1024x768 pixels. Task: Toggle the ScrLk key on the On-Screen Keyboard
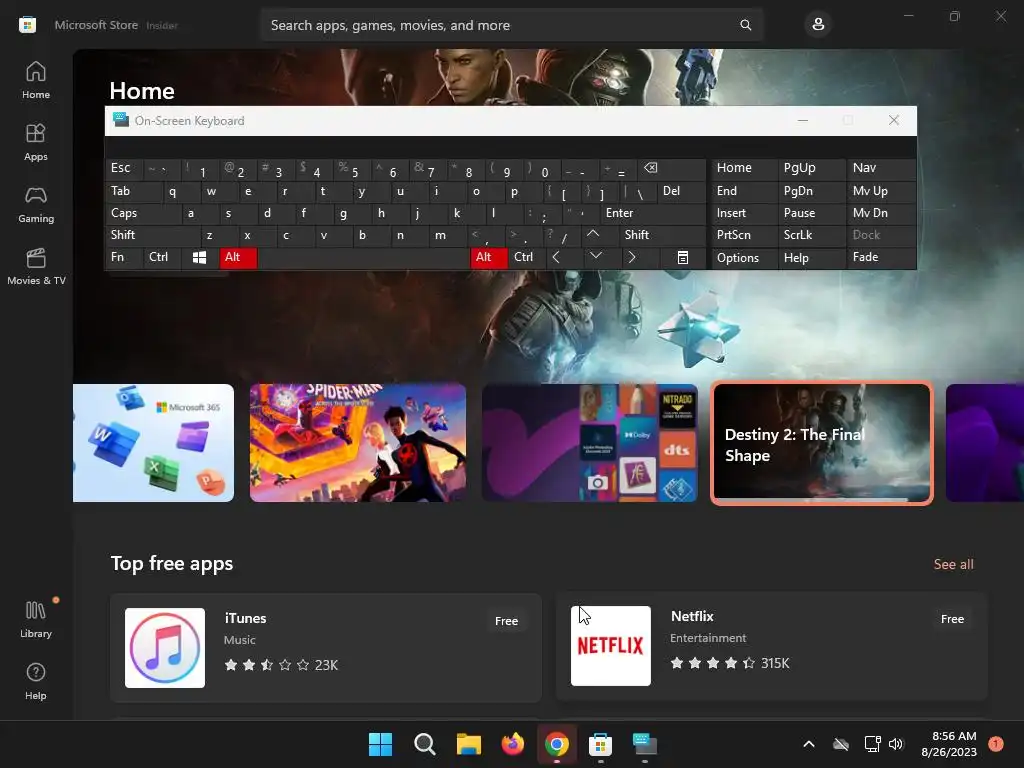coord(812,234)
